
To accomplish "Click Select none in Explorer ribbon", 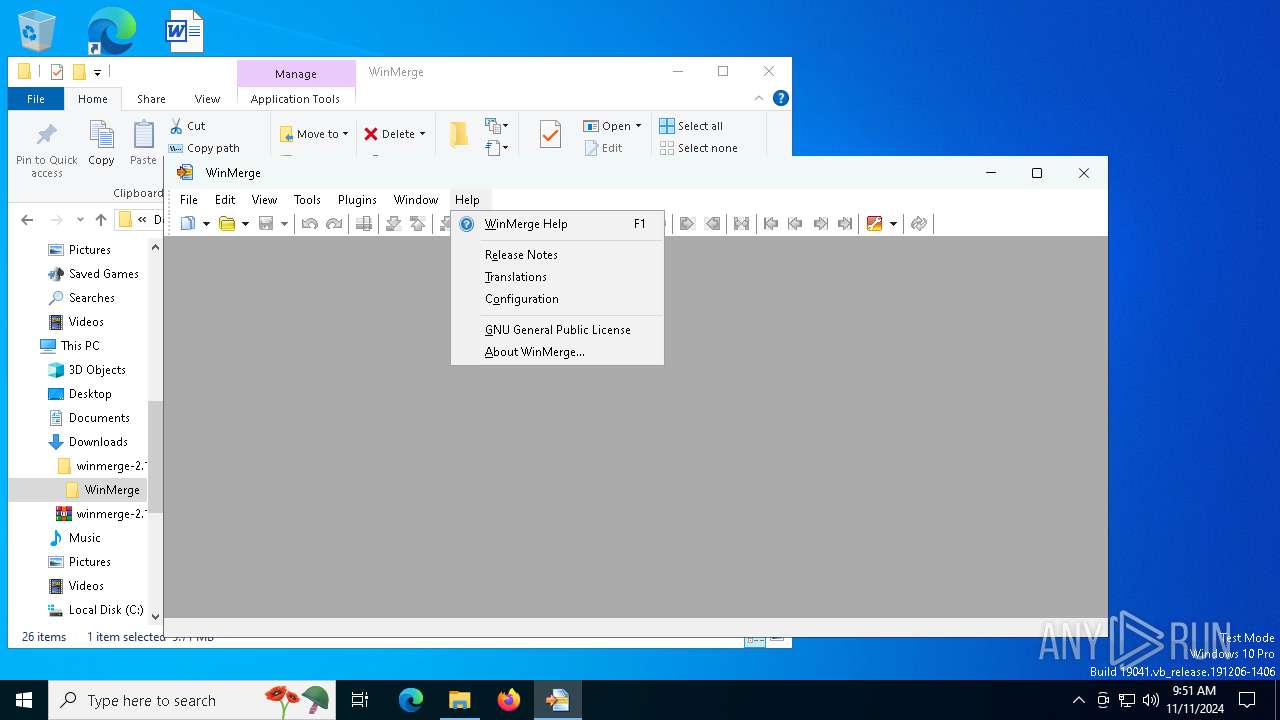I will (x=698, y=148).
